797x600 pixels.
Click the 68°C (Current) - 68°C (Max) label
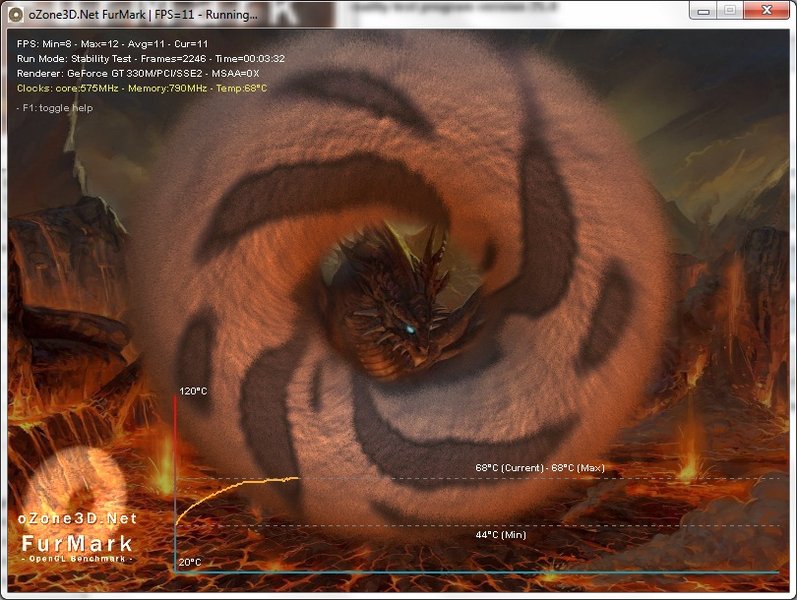(540, 468)
